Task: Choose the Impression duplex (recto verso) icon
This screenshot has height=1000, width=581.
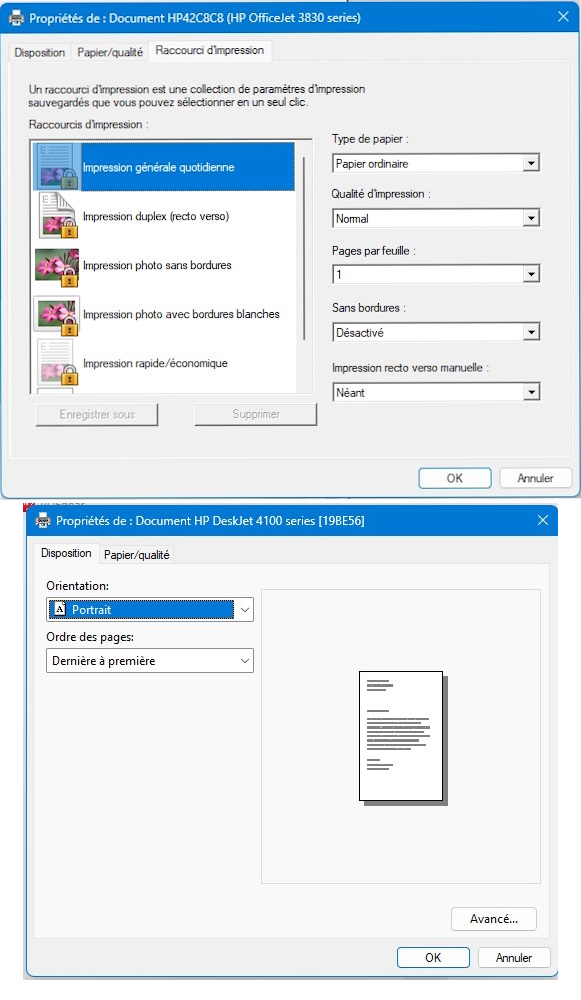Action: [57, 216]
